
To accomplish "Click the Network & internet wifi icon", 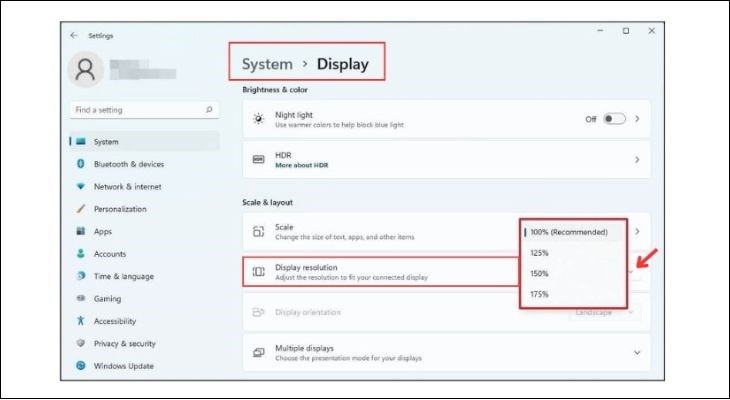I will coord(80,187).
